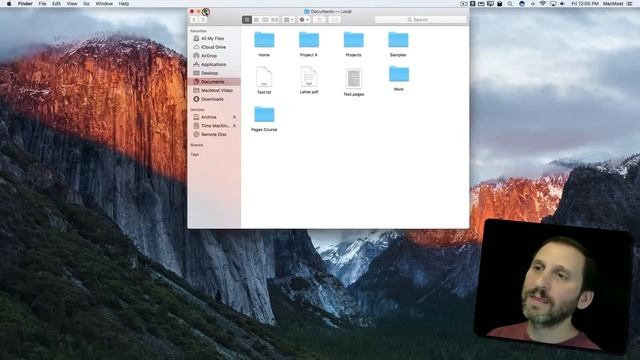
Task: Open iCloud Drive from the sidebar
Action: pyautogui.click(x=214, y=47)
